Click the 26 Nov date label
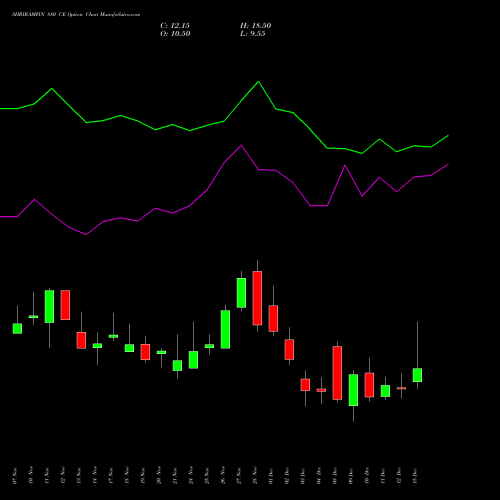This screenshot has width=500, height=500. click(x=223, y=475)
